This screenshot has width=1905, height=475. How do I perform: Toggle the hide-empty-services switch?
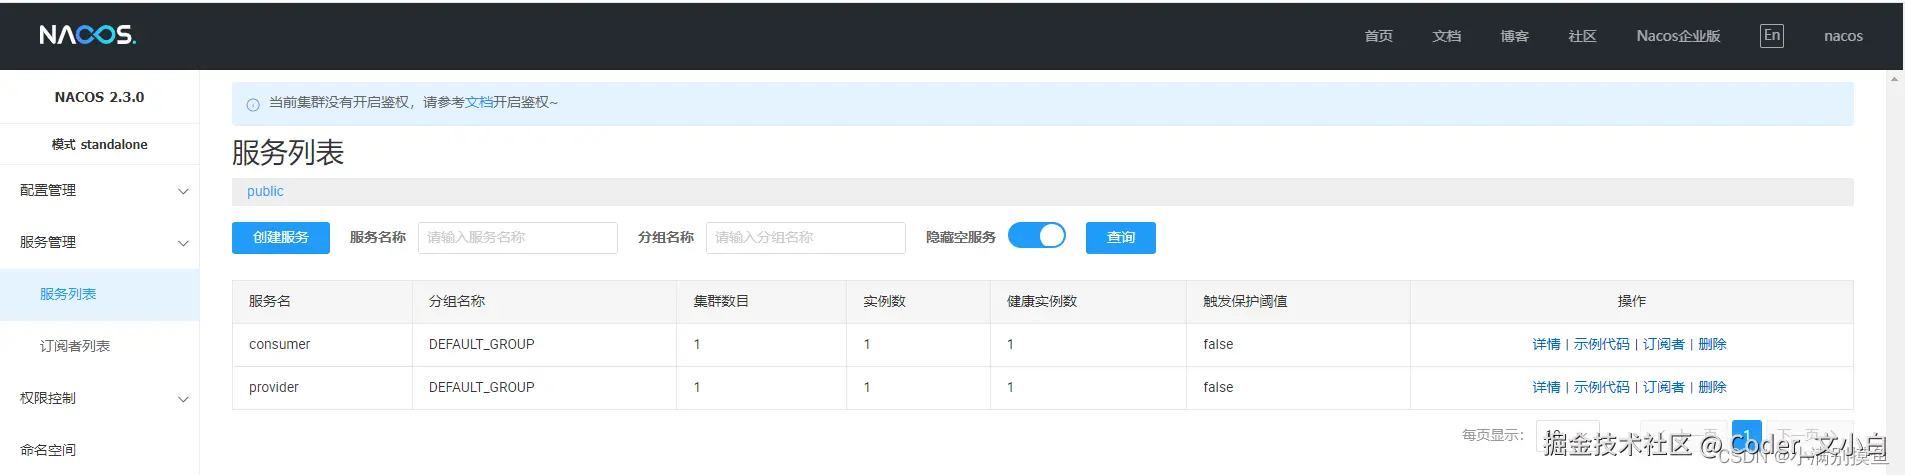coord(1037,235)
